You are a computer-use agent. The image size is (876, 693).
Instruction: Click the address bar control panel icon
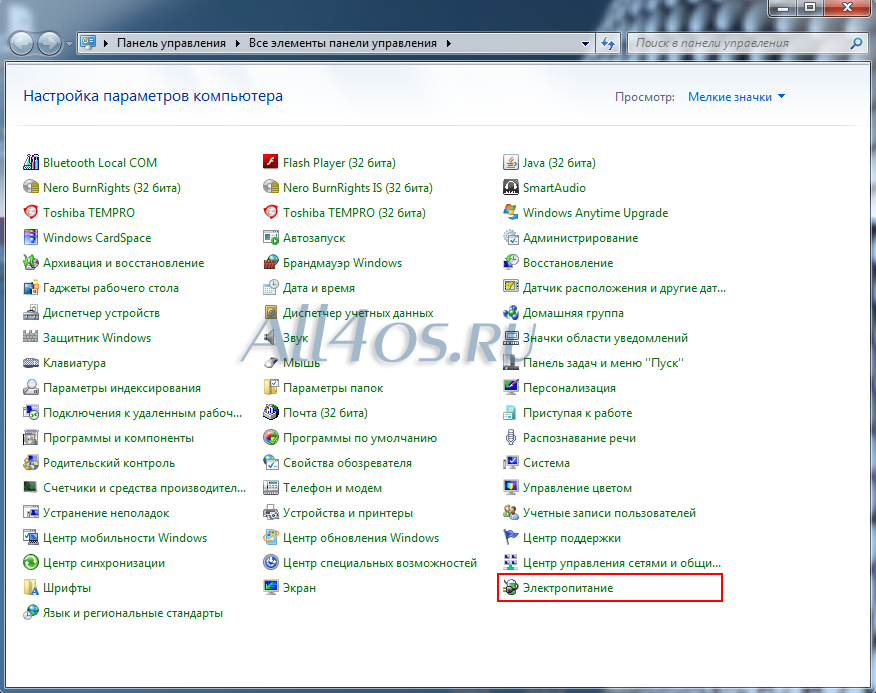tap(88, 42)
